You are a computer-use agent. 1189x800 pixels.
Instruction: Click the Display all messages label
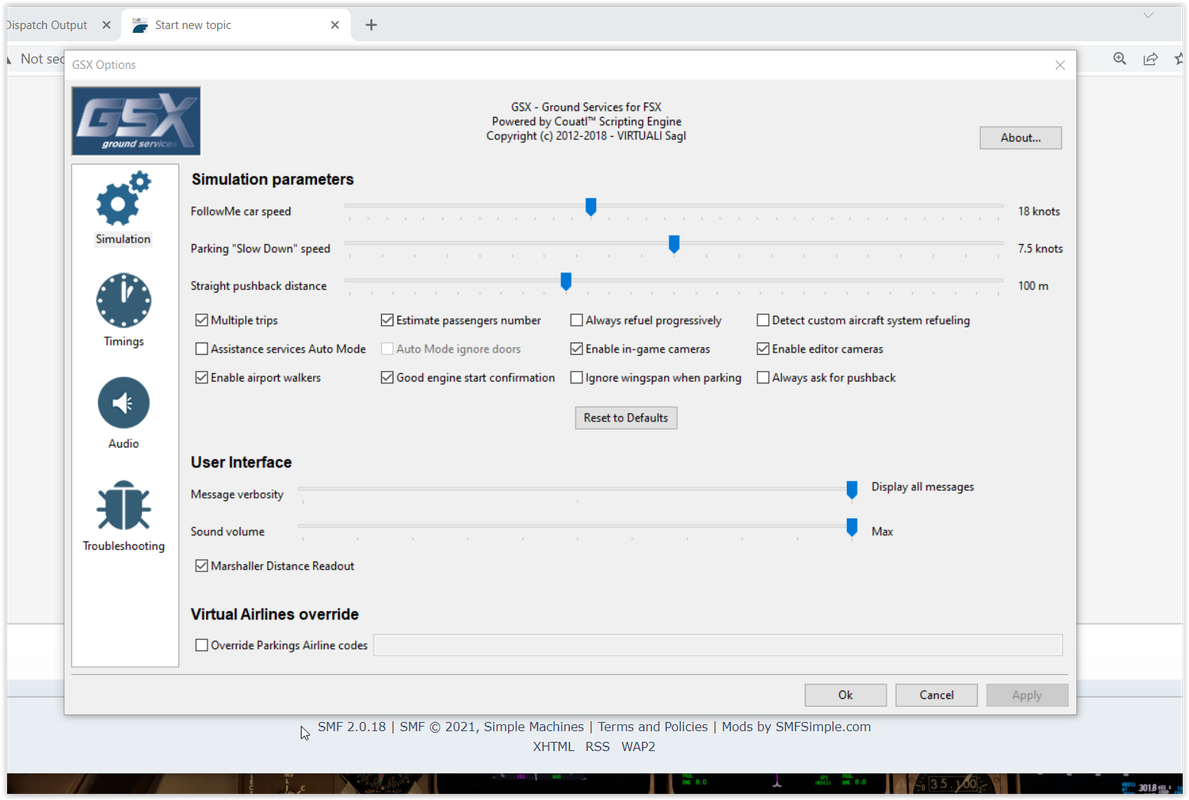922,487
